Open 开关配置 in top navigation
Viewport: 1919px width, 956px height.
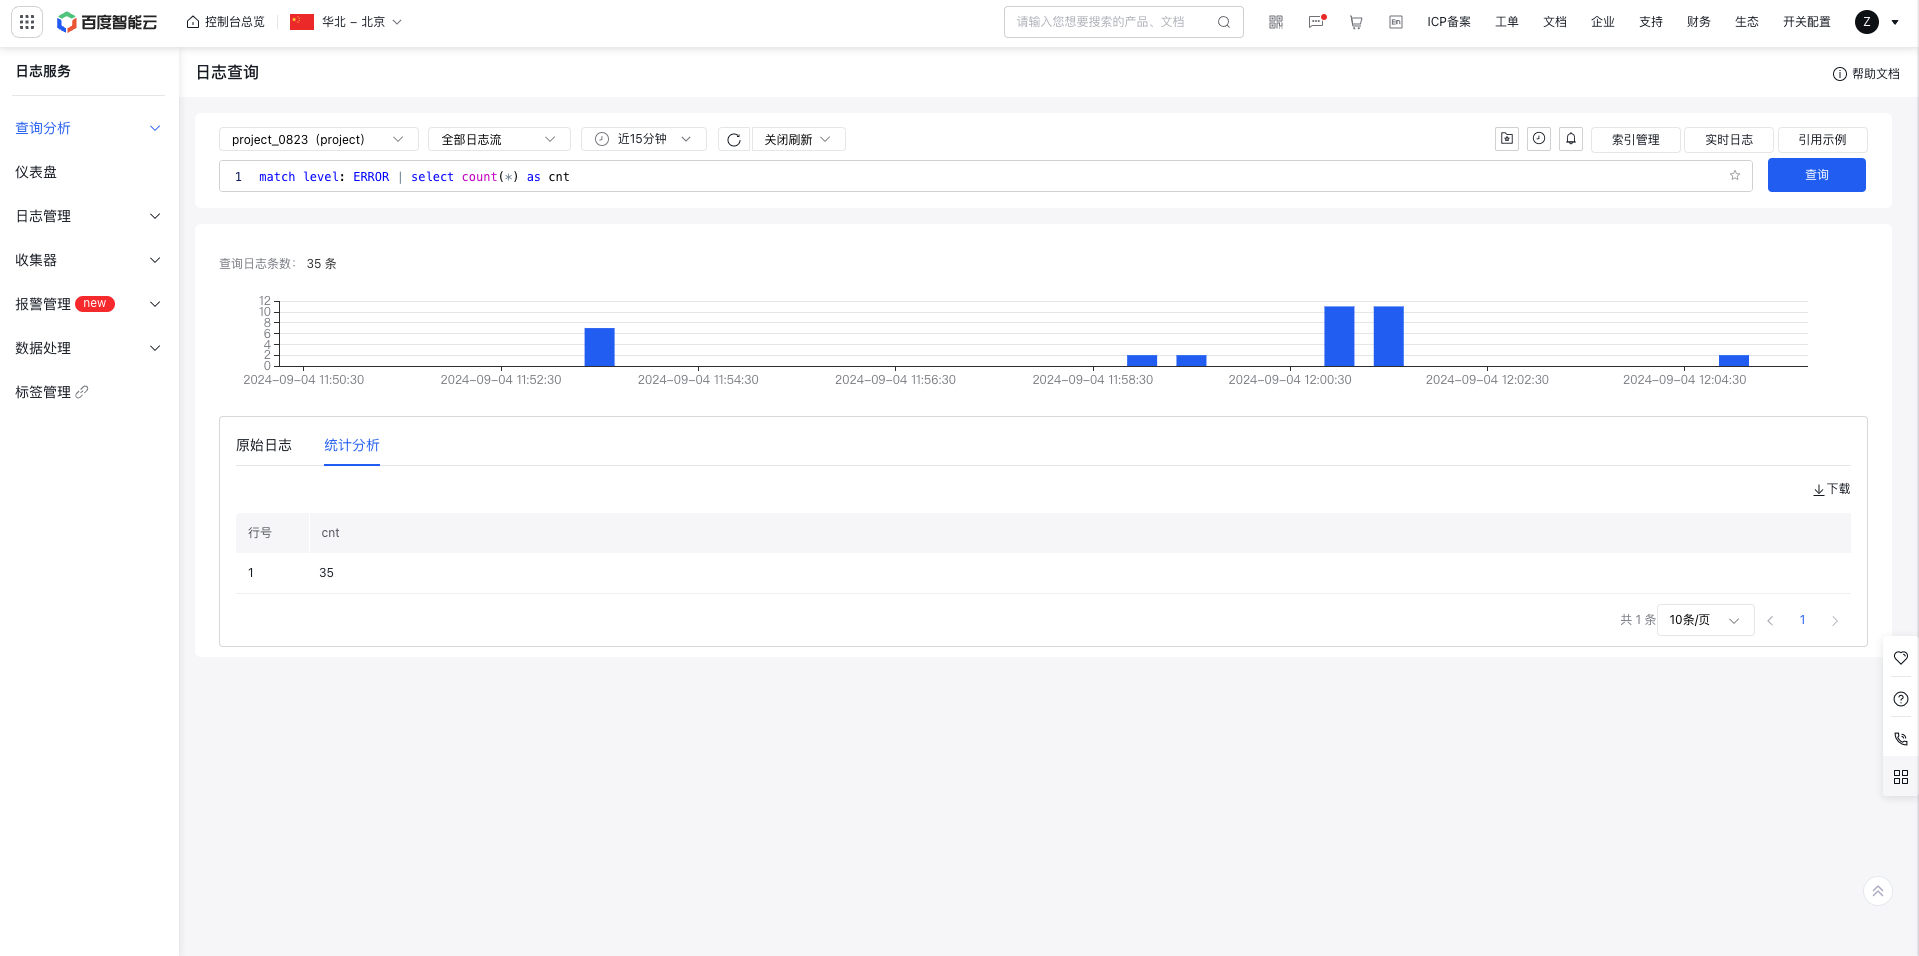coord(1807,22)
